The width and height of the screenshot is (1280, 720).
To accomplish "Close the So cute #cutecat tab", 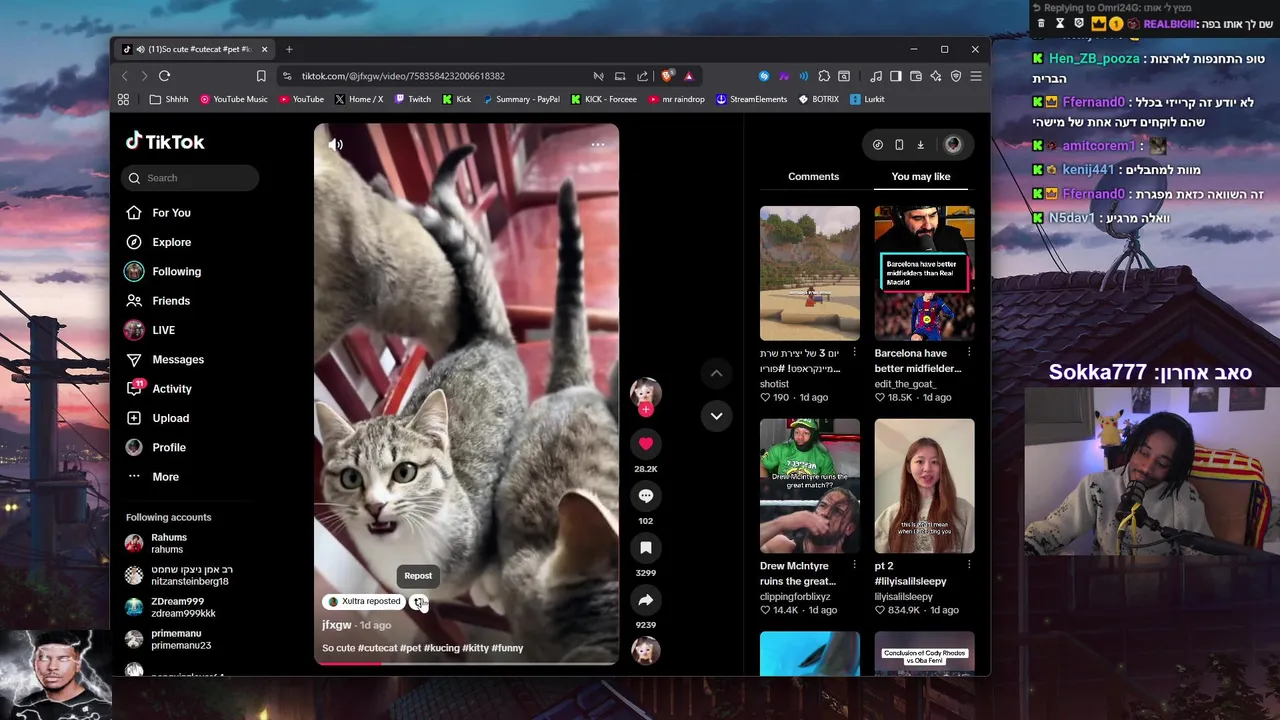I will pos(265,49).
